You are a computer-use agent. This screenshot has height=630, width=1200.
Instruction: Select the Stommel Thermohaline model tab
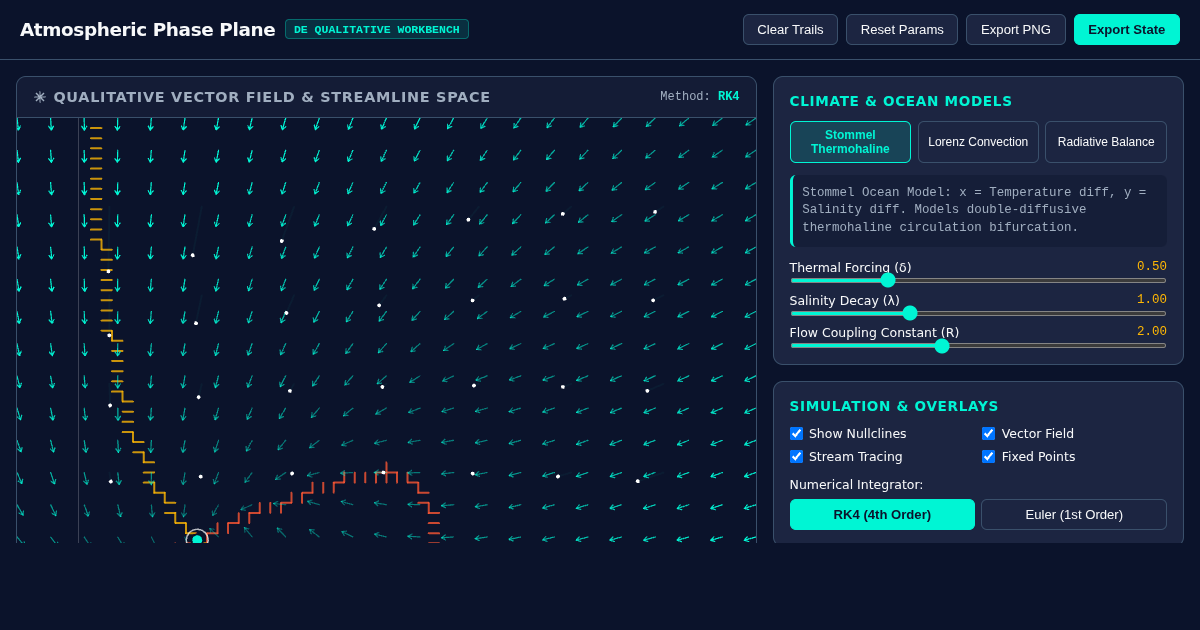point(850,142)
